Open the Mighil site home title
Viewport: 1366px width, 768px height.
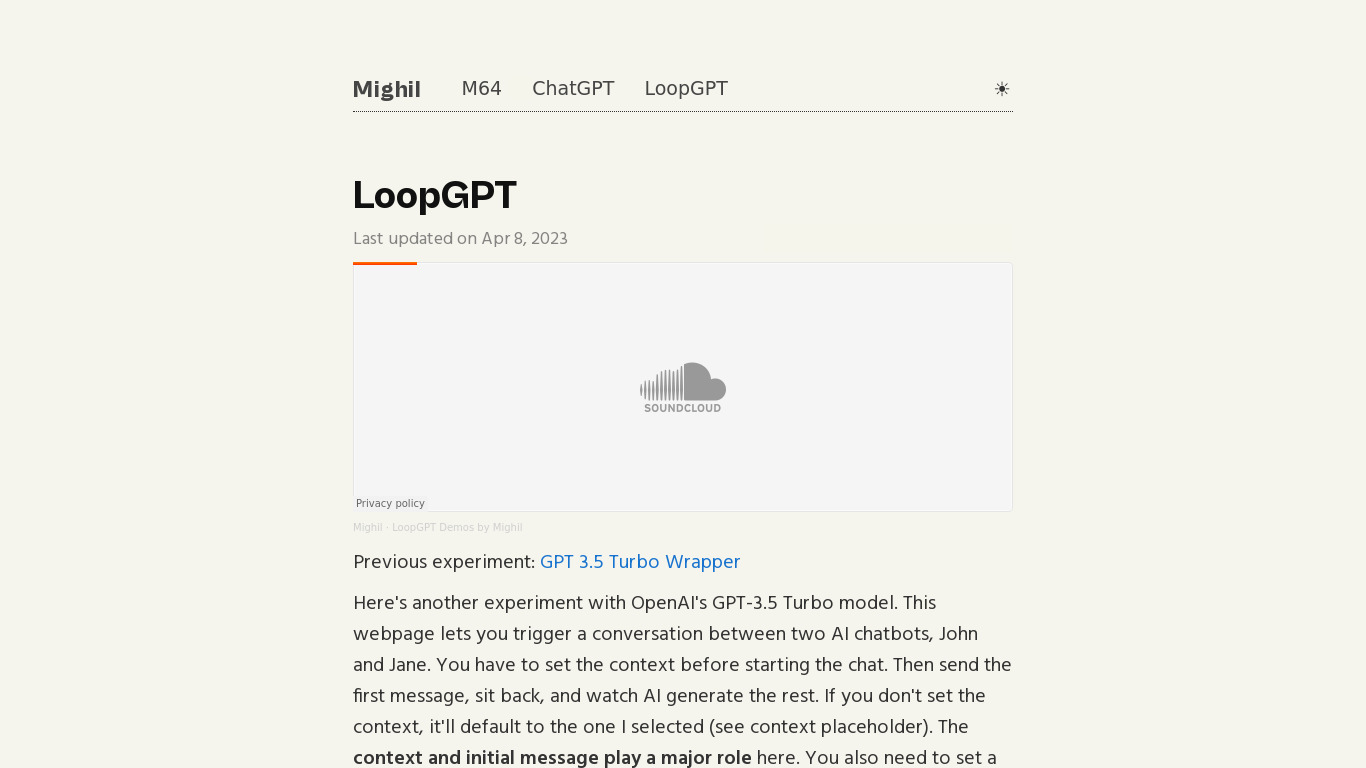tap(386, 90)
